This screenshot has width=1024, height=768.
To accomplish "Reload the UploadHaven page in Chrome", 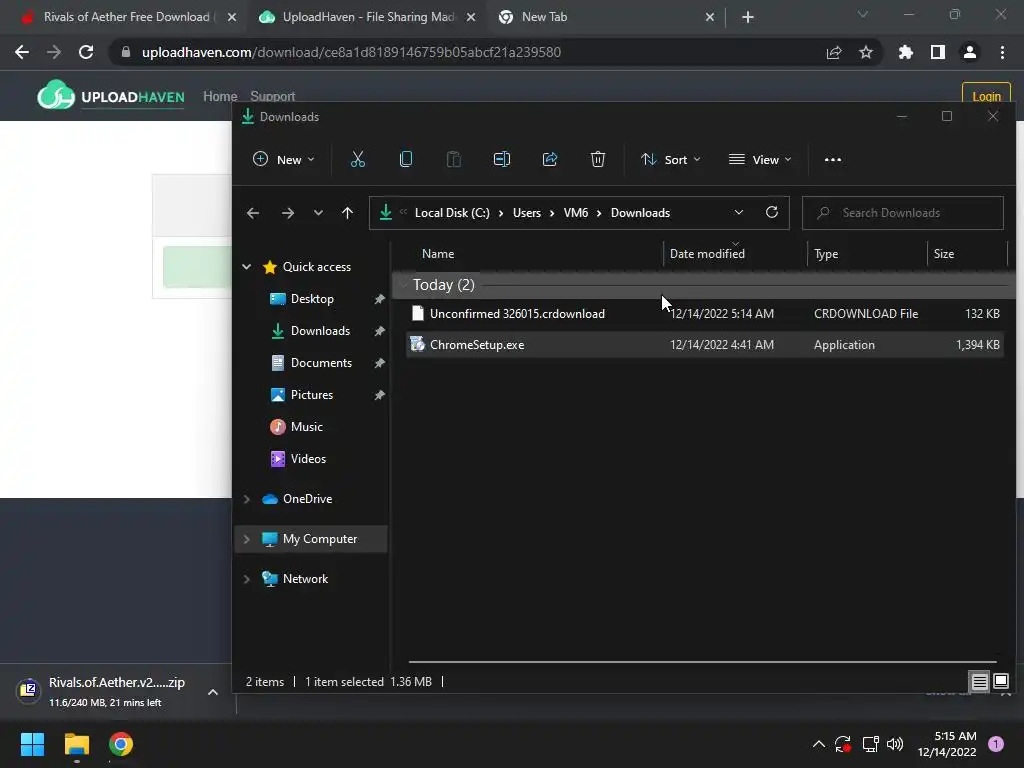I will coord(86,52).
